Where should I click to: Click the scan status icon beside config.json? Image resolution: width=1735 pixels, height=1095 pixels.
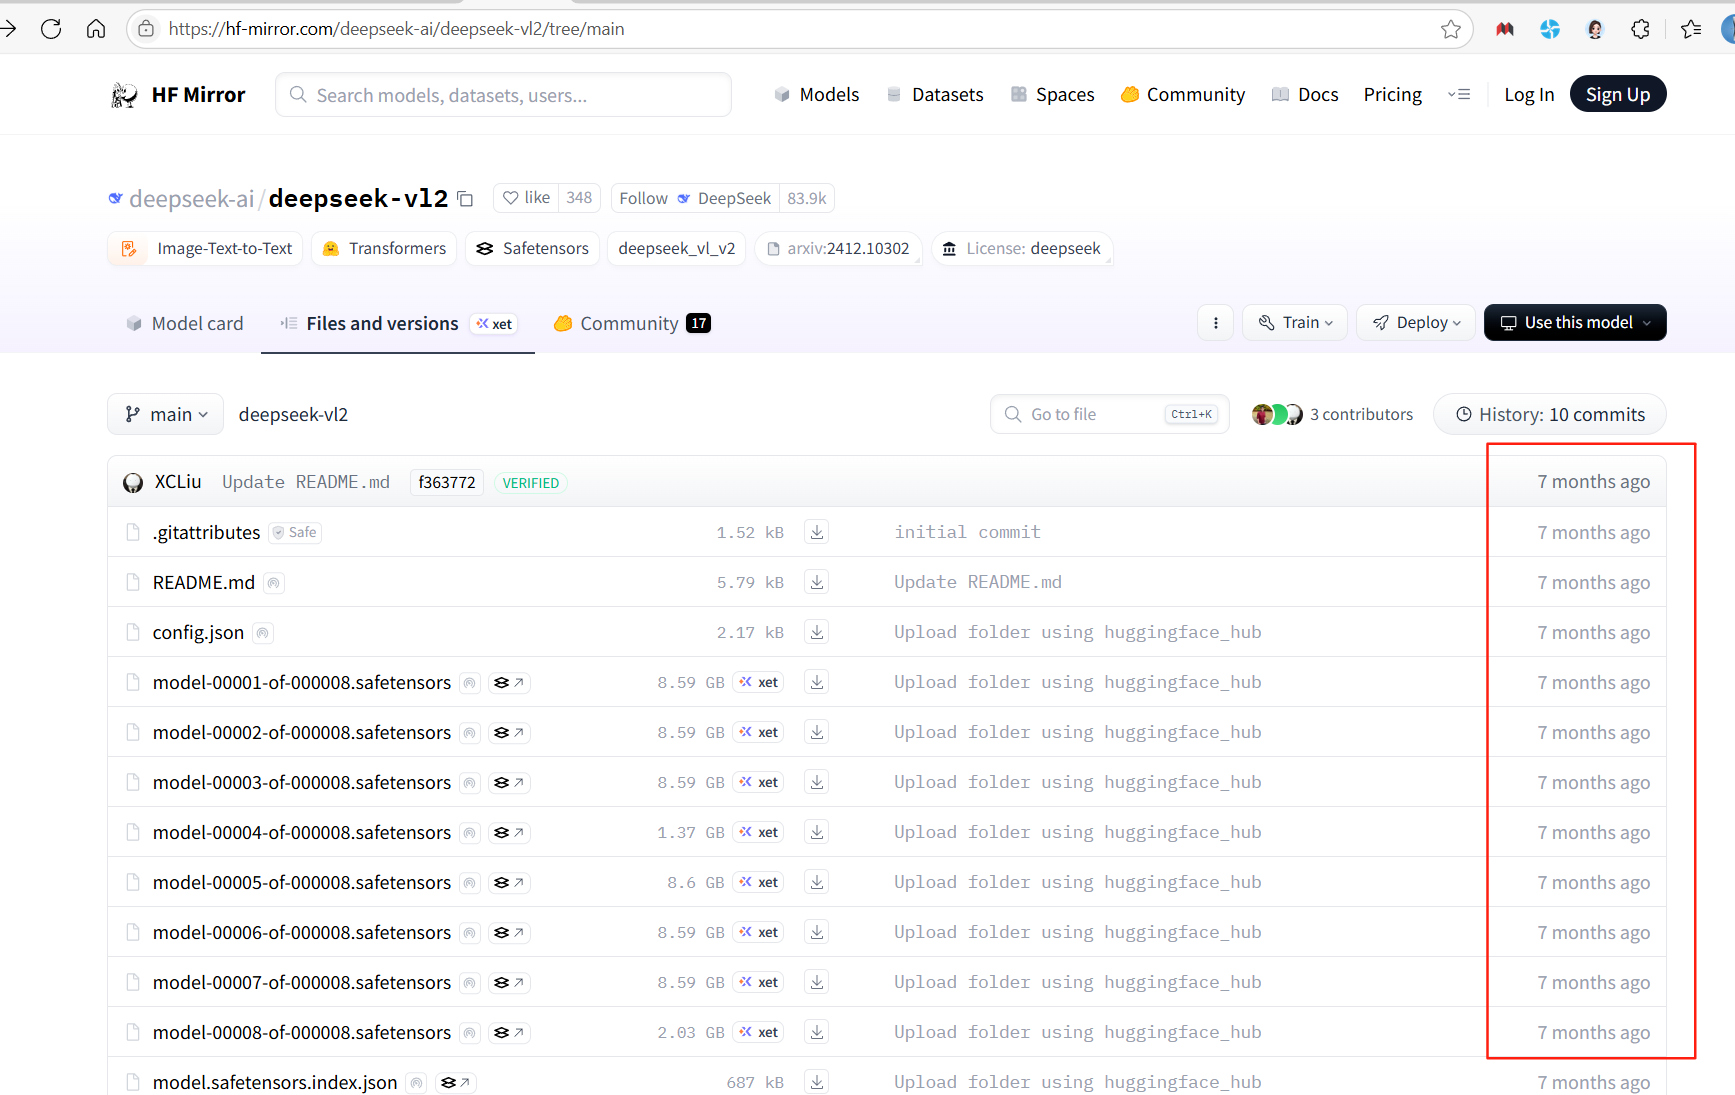262,633
